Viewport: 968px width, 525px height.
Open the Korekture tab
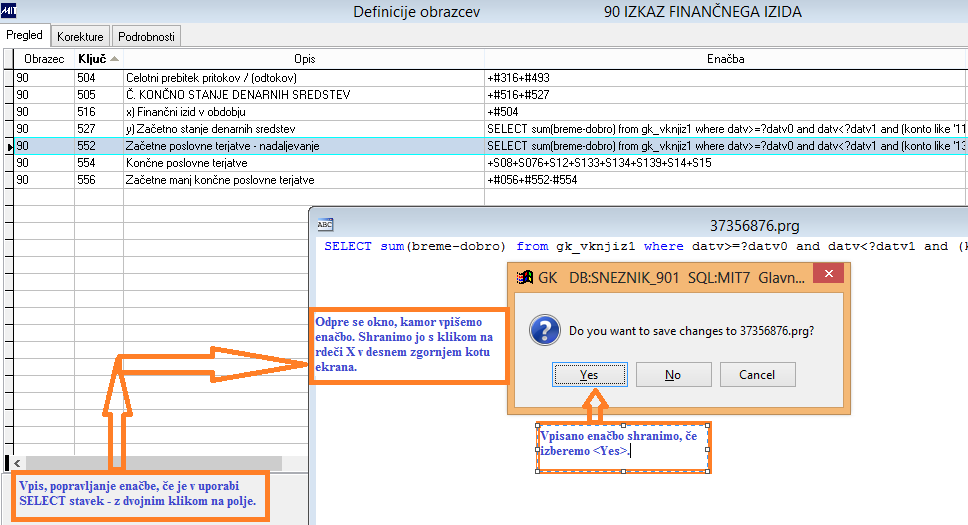coord(80,36)
